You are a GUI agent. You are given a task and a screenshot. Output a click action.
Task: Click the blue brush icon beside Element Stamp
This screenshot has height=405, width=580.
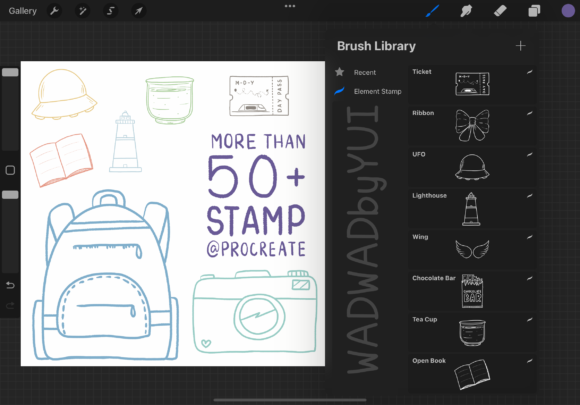click(x=340, y=91)
